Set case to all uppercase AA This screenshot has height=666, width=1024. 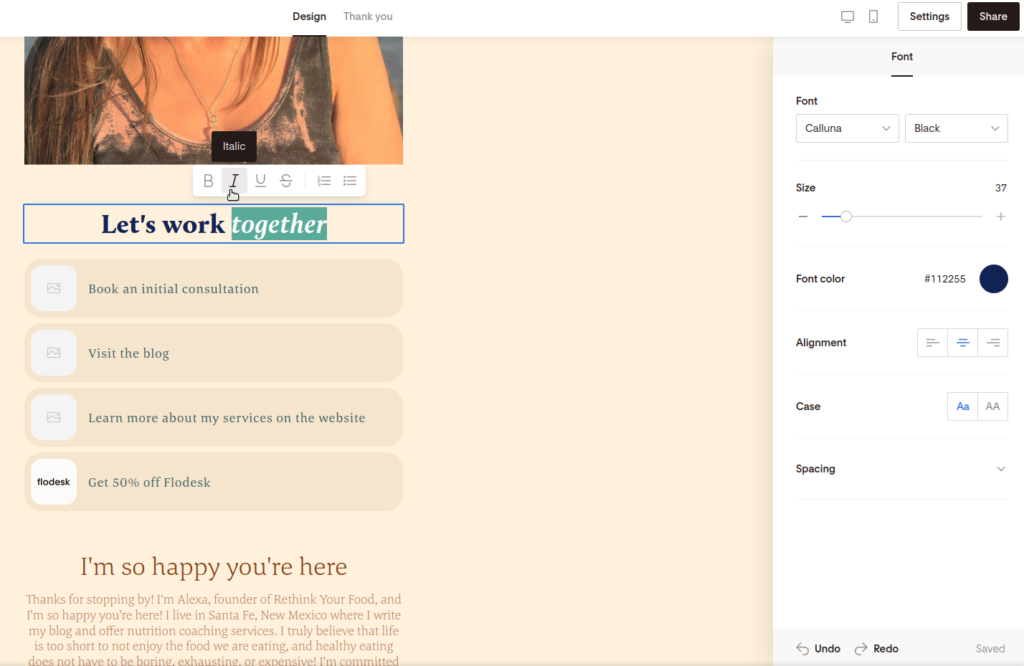993,406
